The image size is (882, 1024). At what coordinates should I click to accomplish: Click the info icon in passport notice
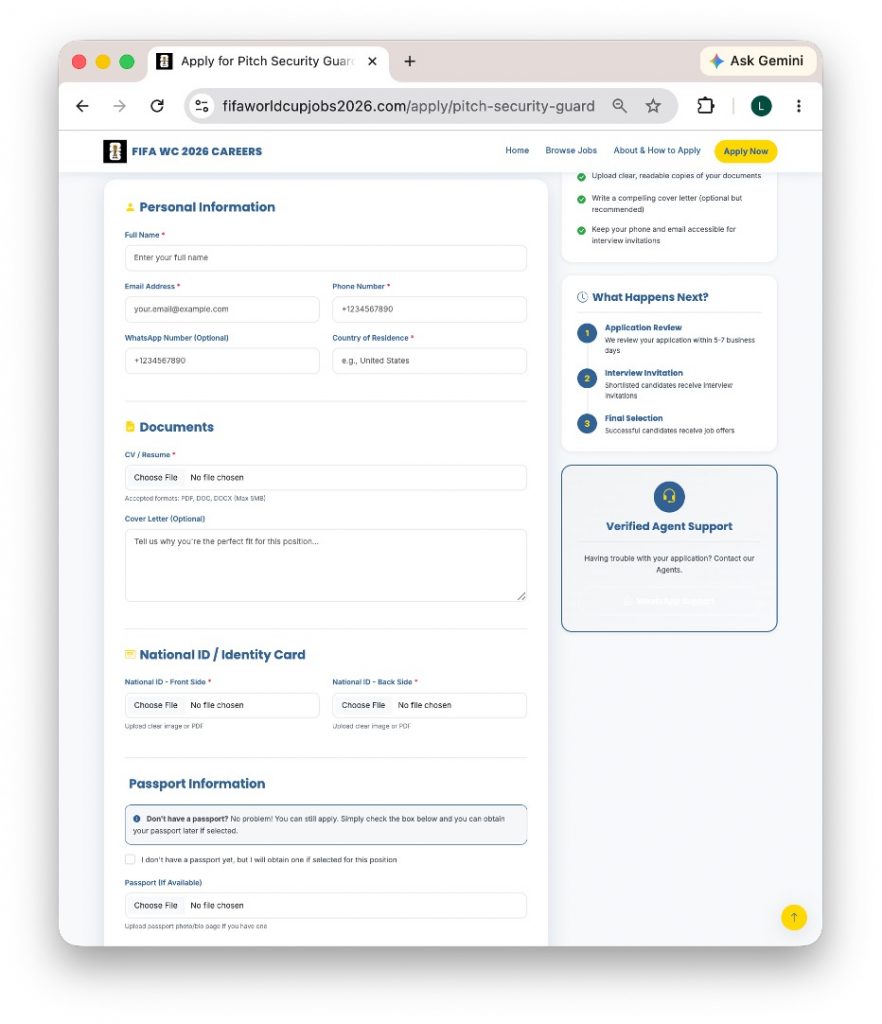136,818
